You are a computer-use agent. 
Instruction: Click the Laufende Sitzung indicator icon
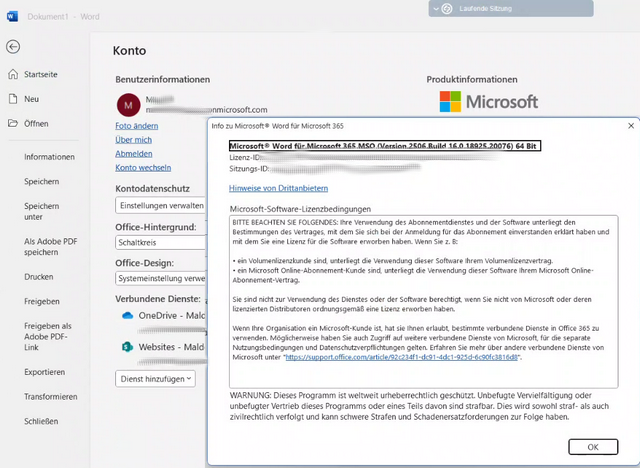point(447,9)
